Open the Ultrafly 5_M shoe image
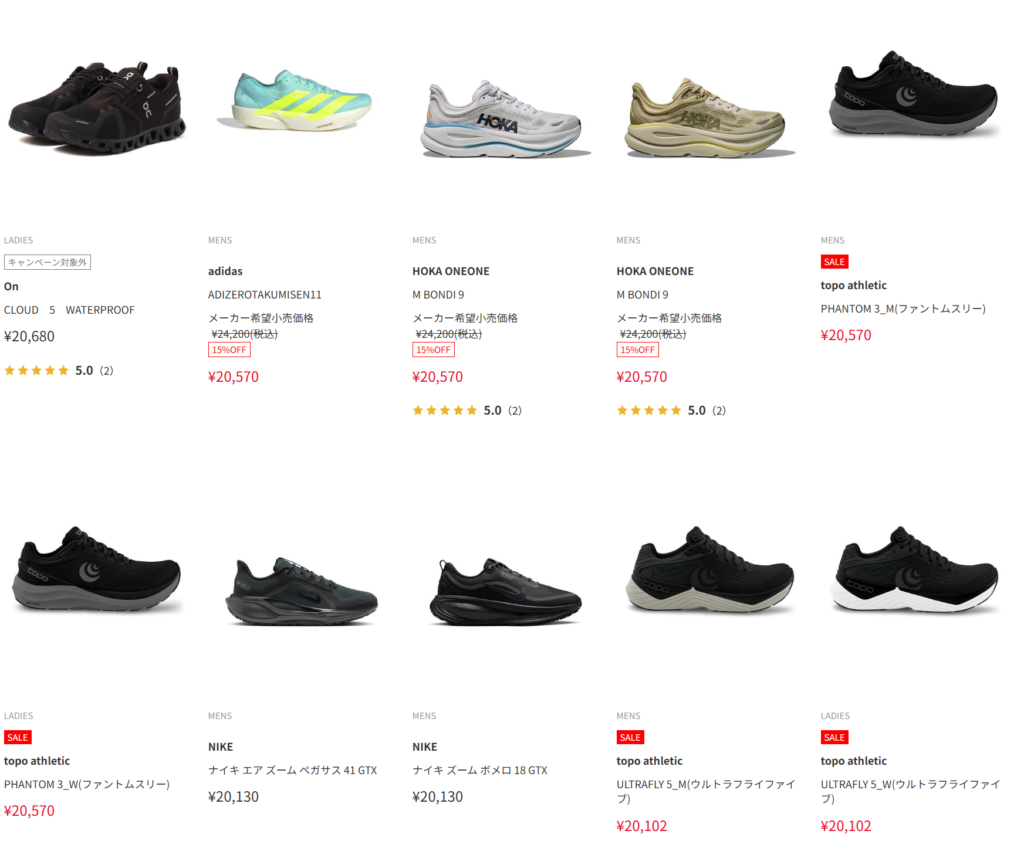 click(710, 569)
